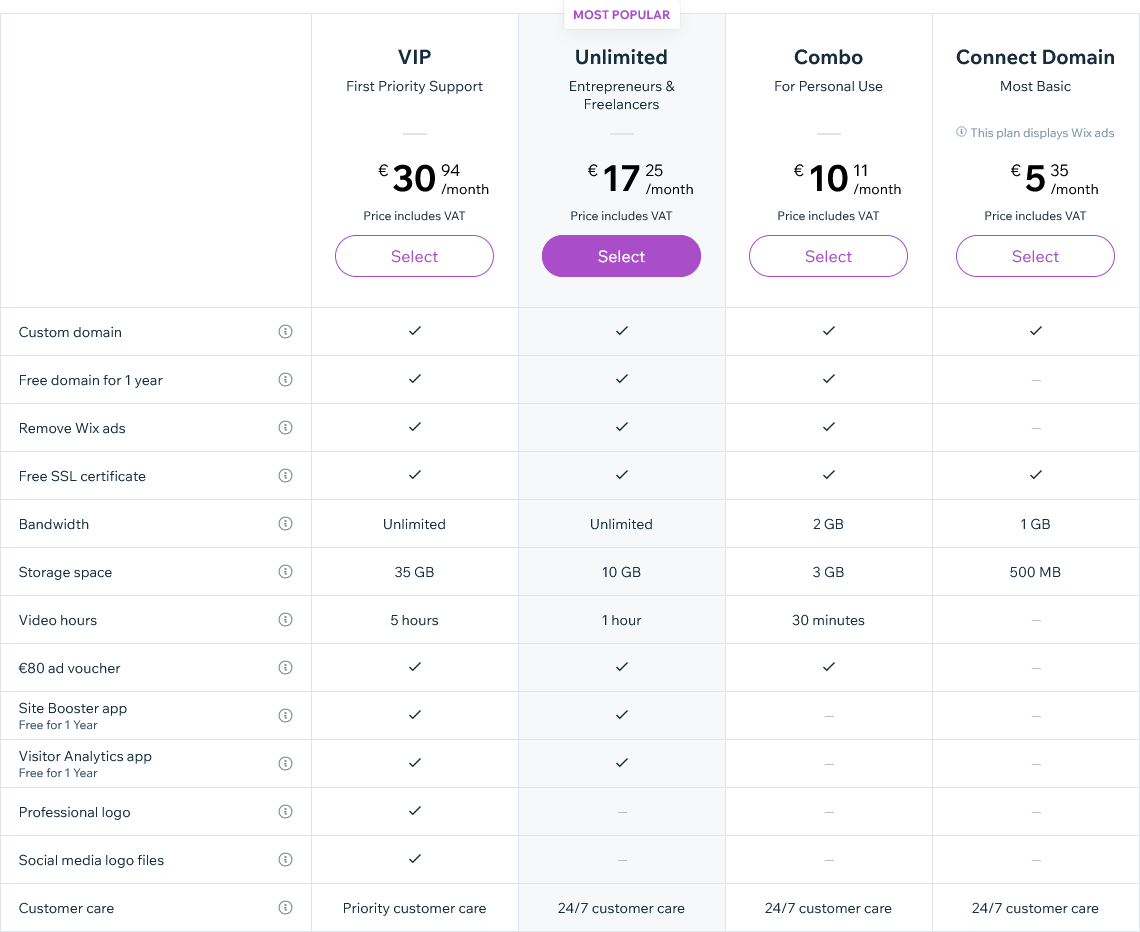Click the Combo checkmark for Remove Wix ads

pyautogui.click(x=828, y=427)
